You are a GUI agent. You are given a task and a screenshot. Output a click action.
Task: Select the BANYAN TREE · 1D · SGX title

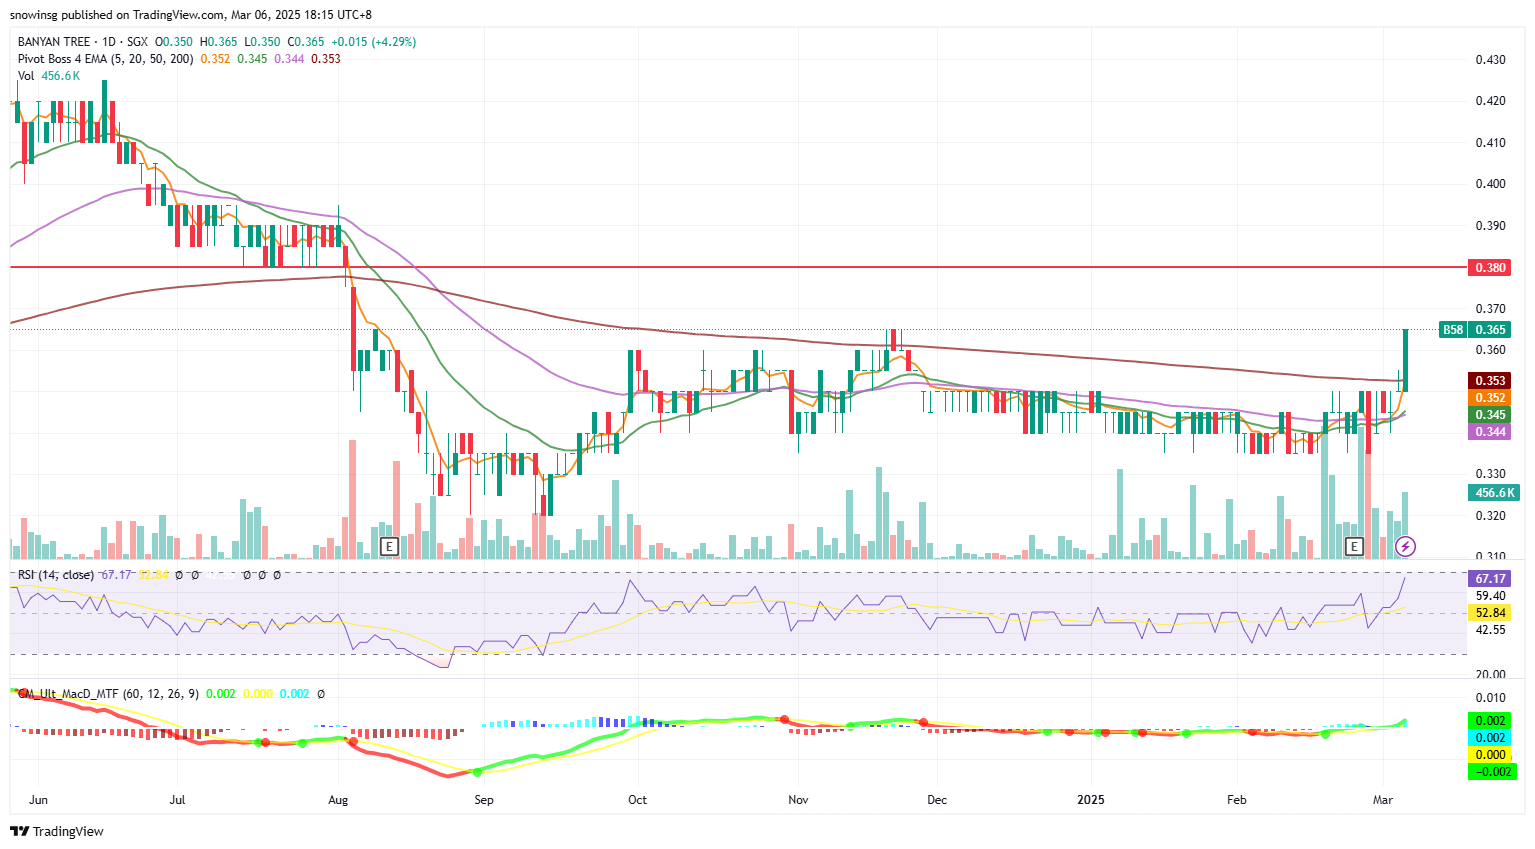[x=83, y=42]
